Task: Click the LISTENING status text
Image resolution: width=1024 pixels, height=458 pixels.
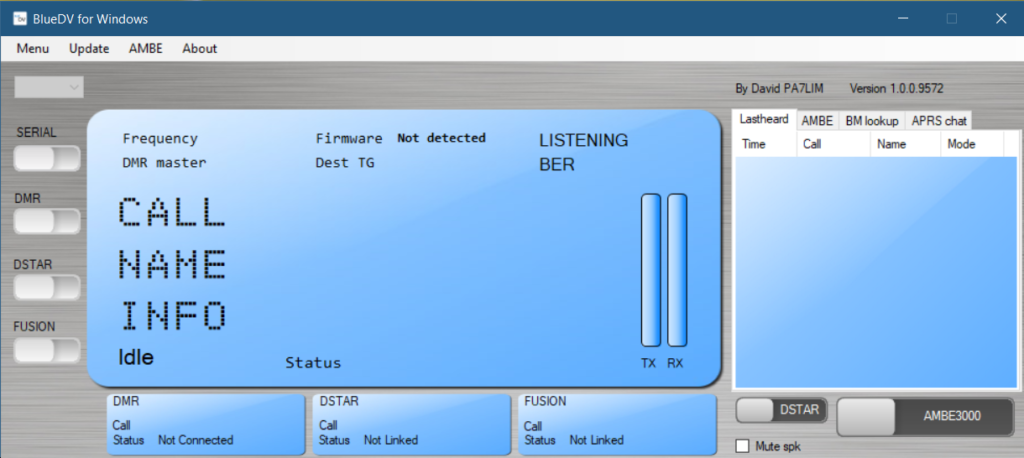Action: tap(583, 140)
